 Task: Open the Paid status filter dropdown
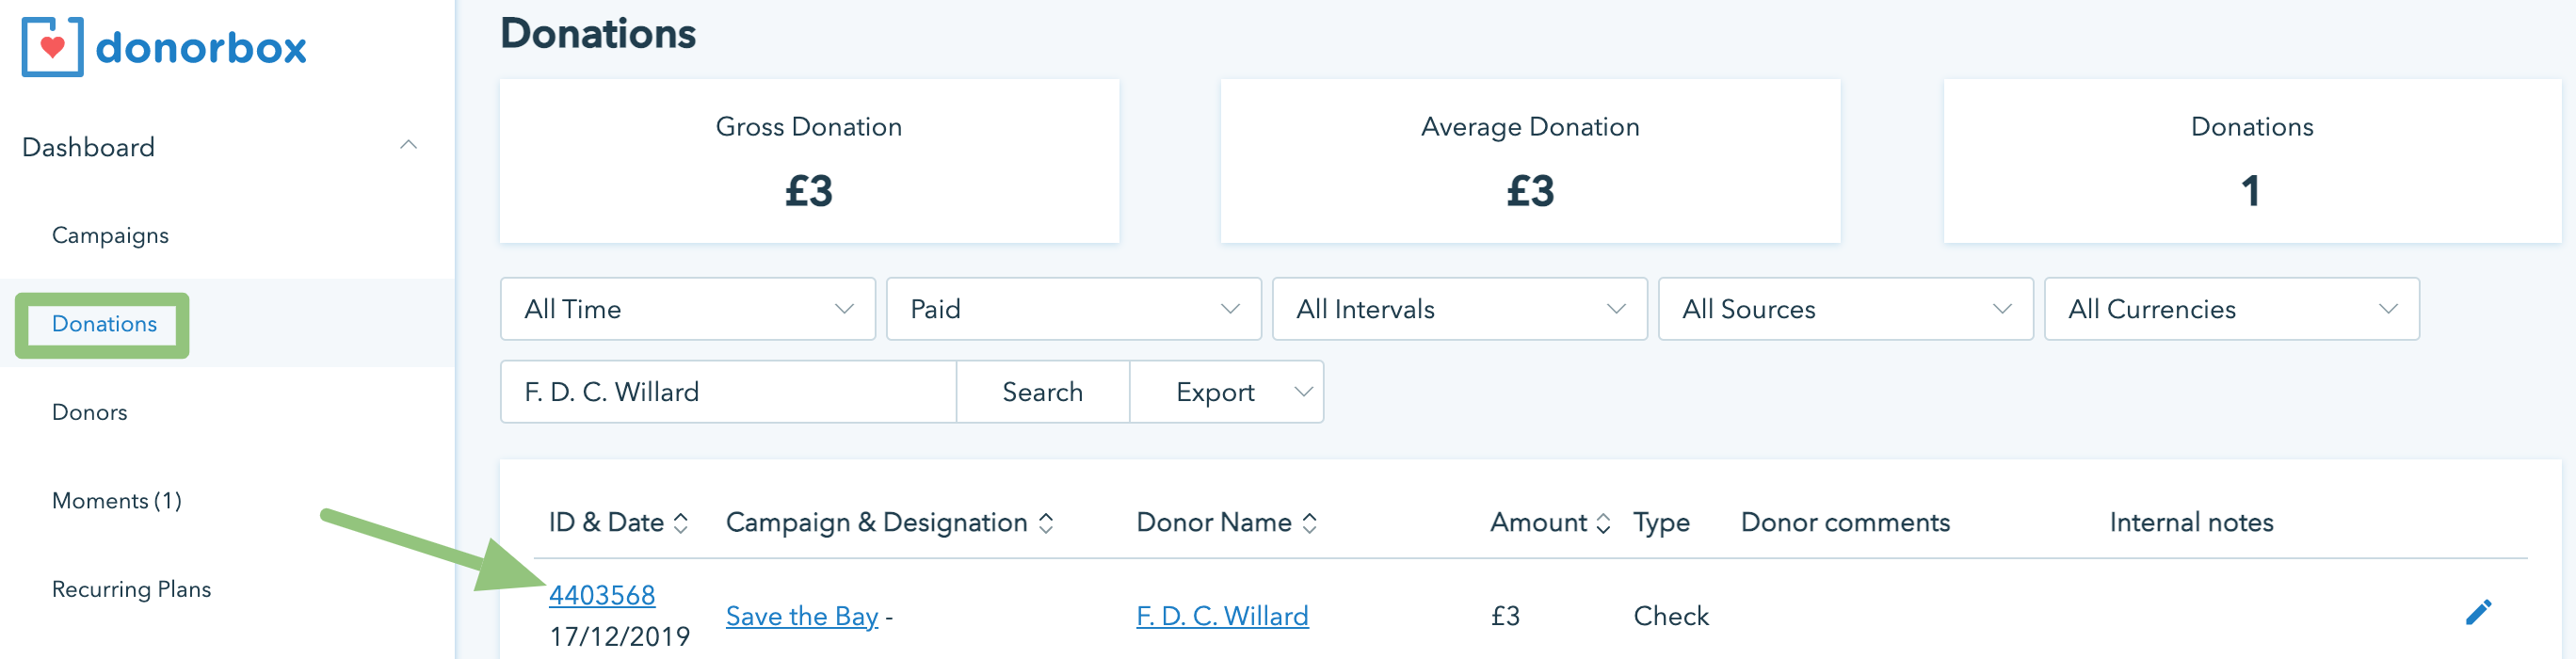tap(1073, 309)
